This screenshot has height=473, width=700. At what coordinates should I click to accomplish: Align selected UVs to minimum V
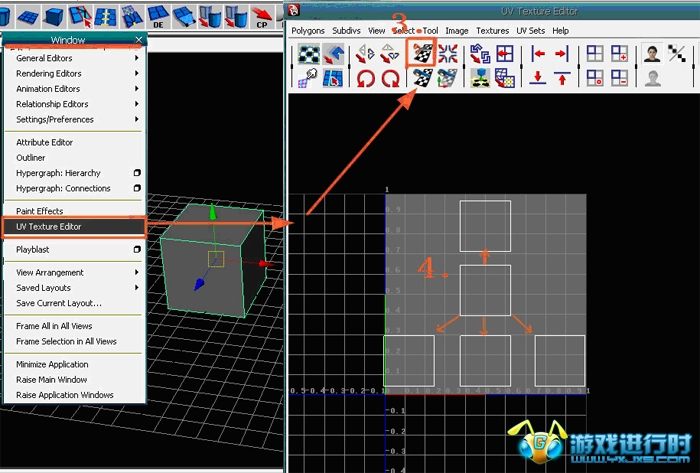tap(538, 78)
